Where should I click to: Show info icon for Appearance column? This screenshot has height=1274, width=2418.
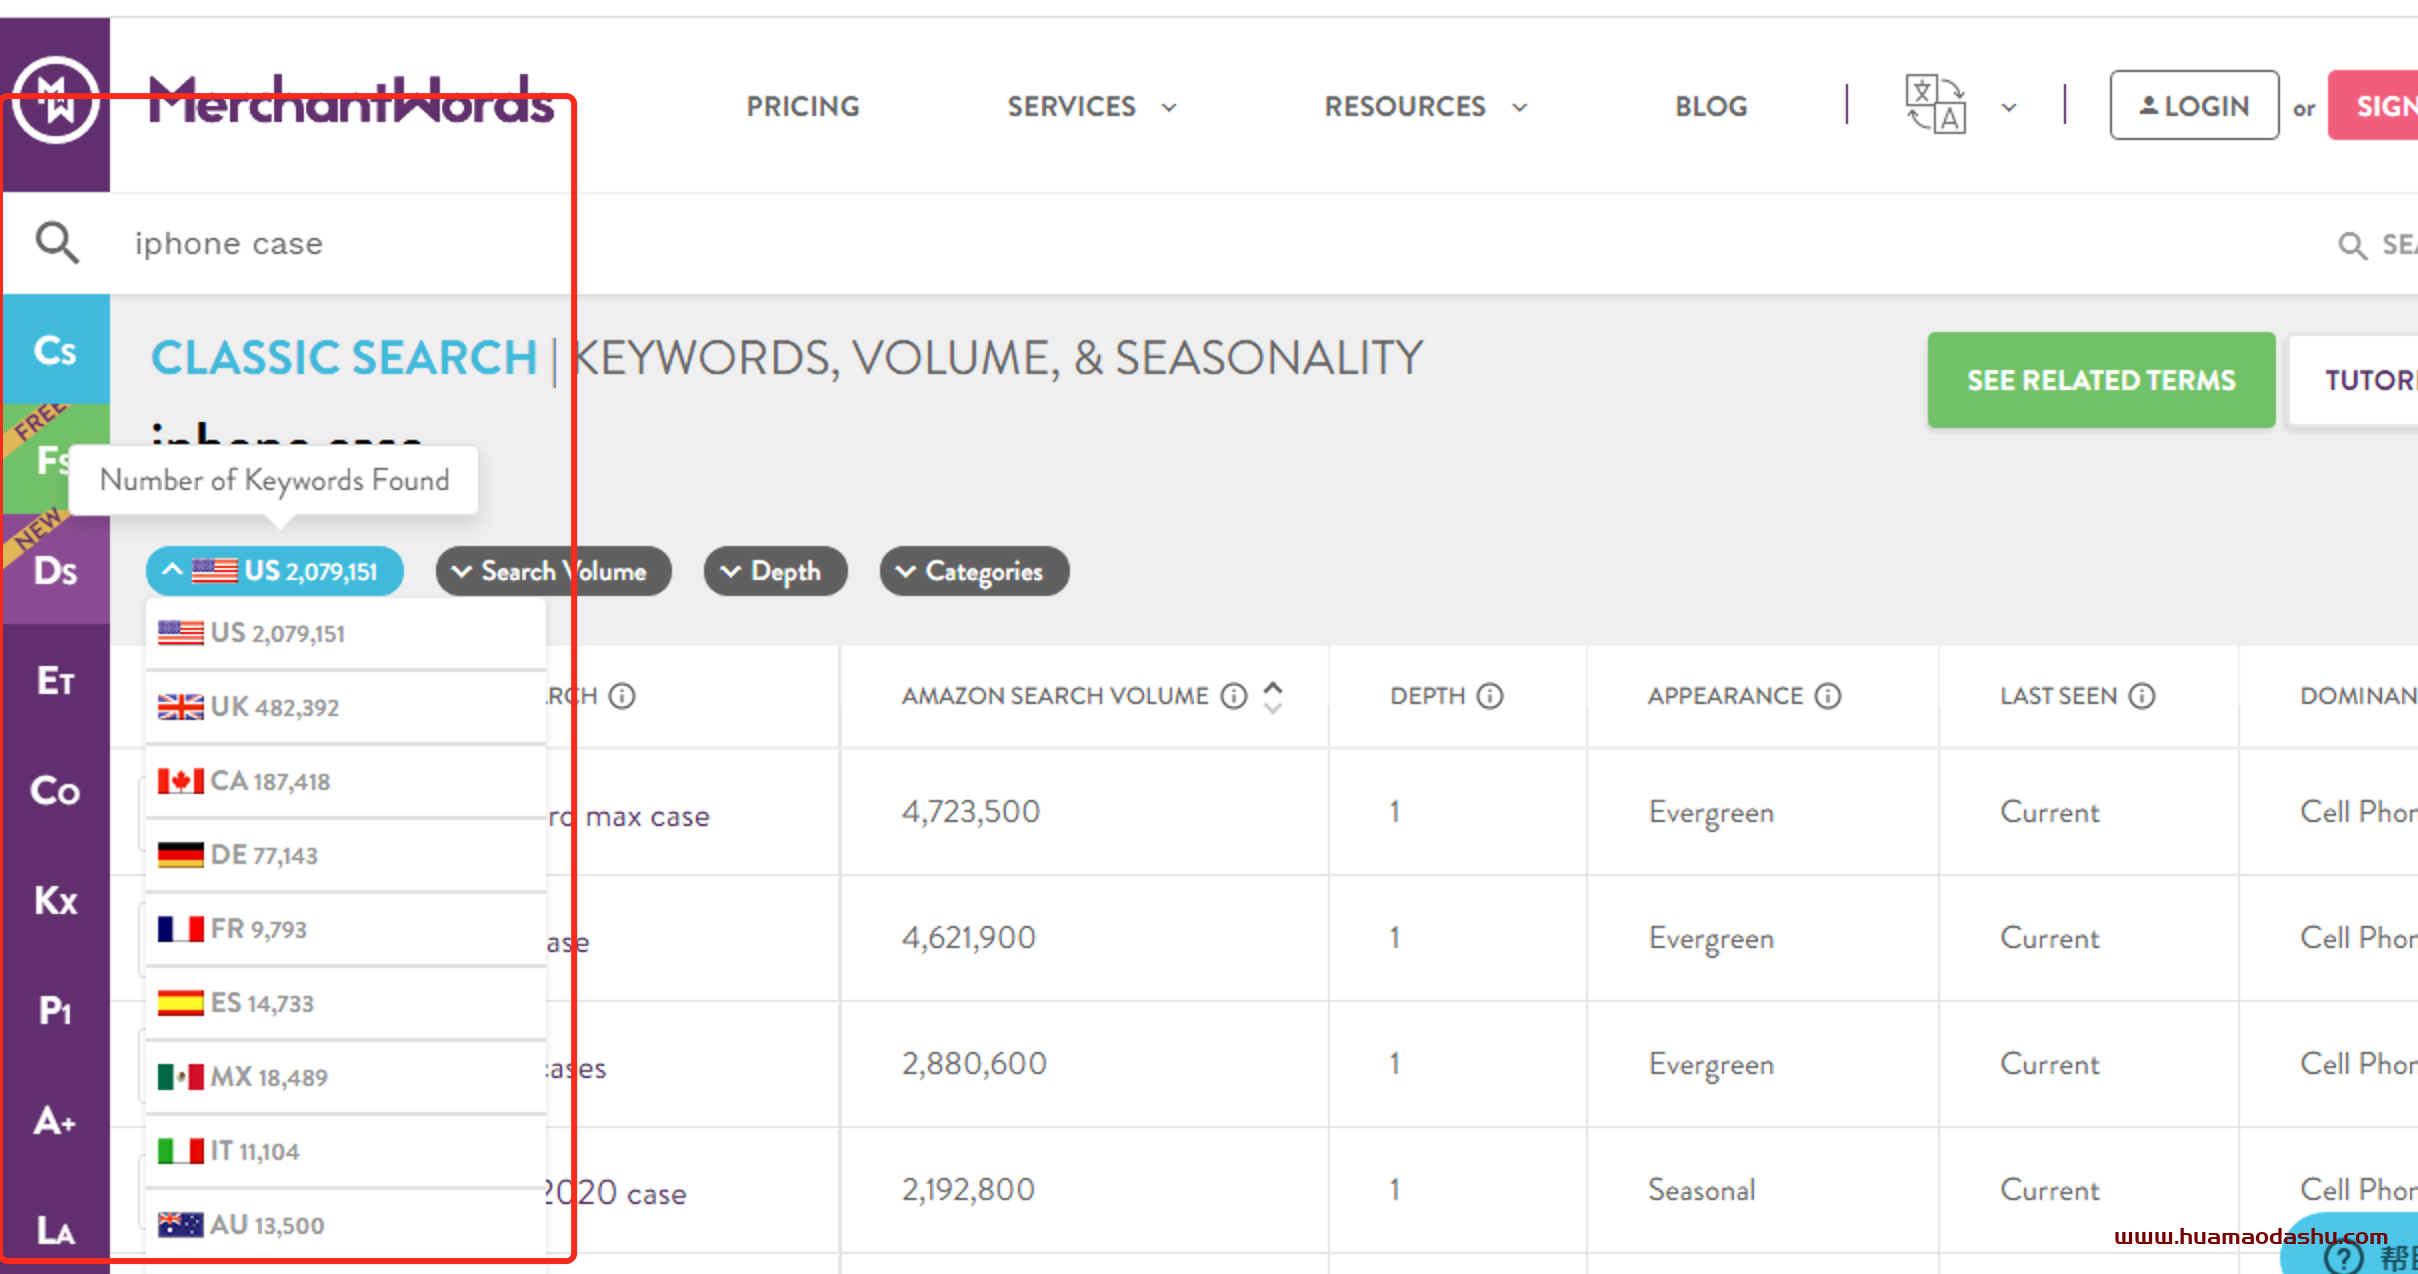[1828, 696]
